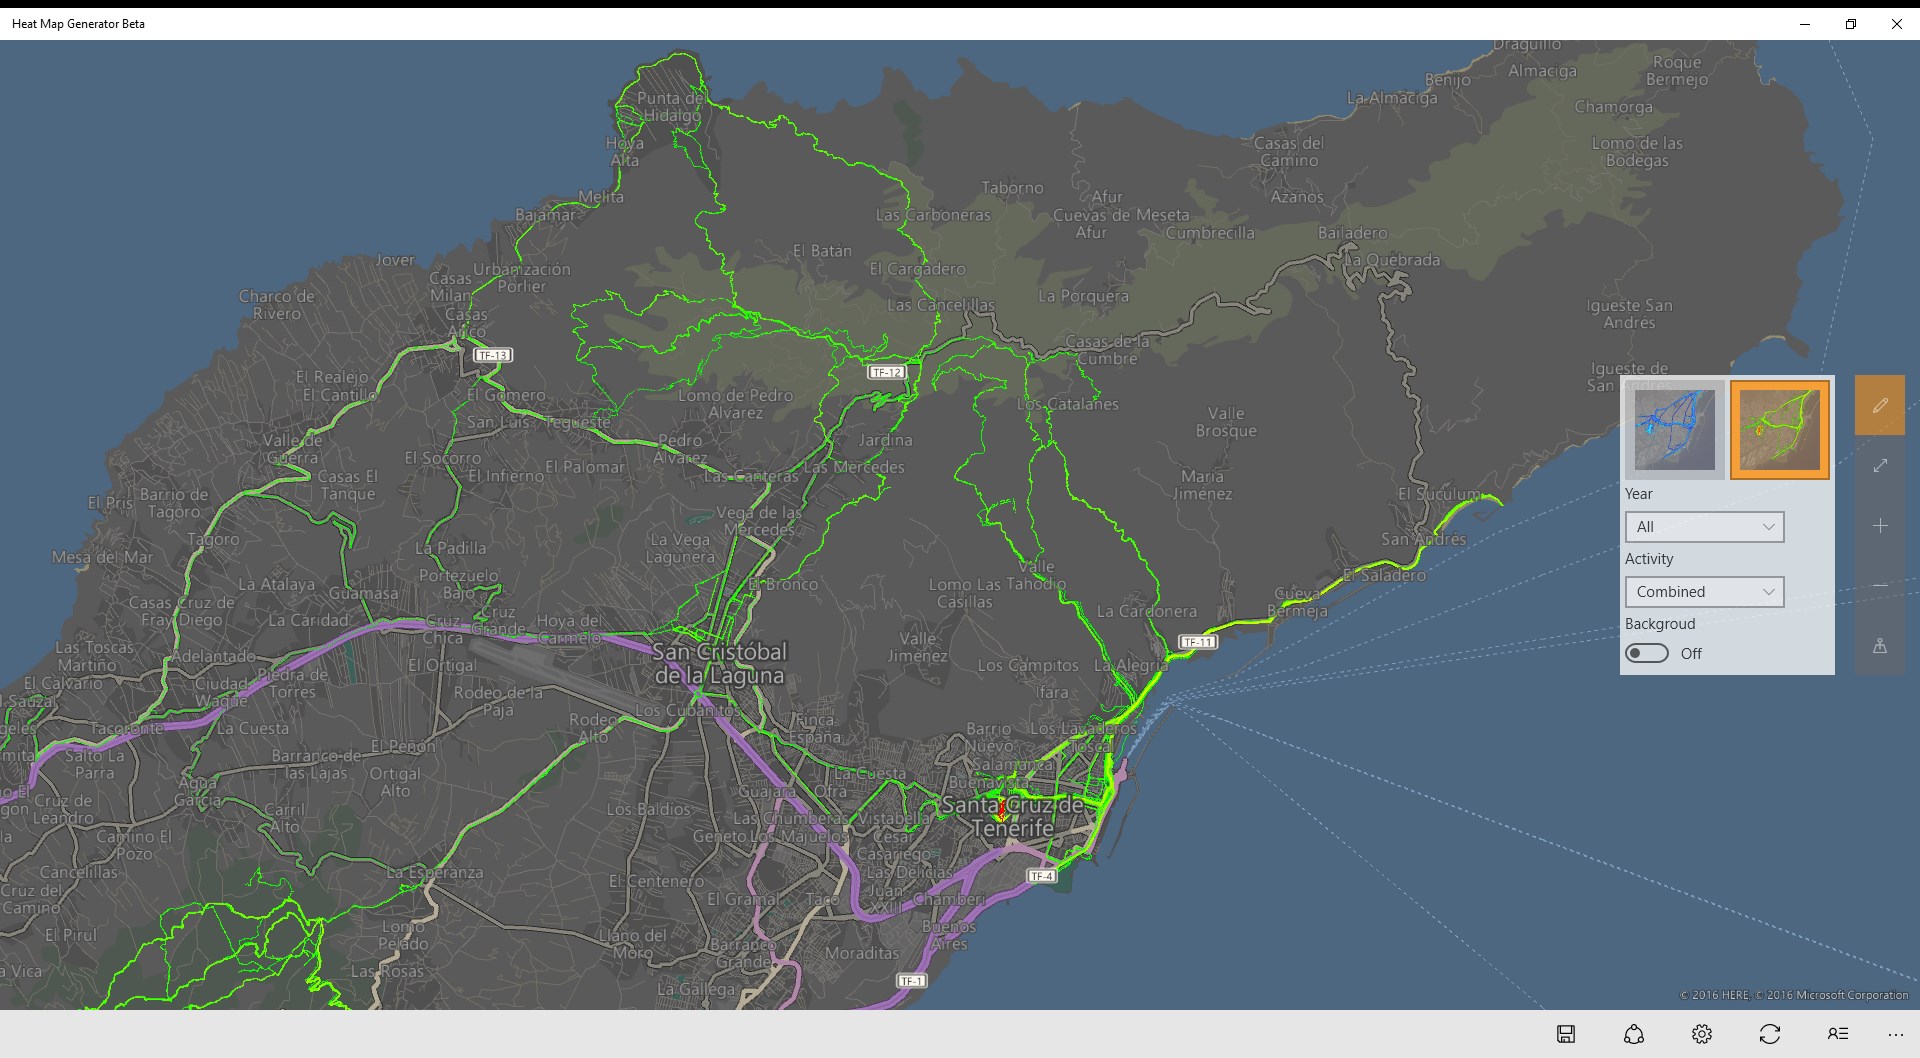Click the Cueva Bermeja map label

tap(1298, 602)
